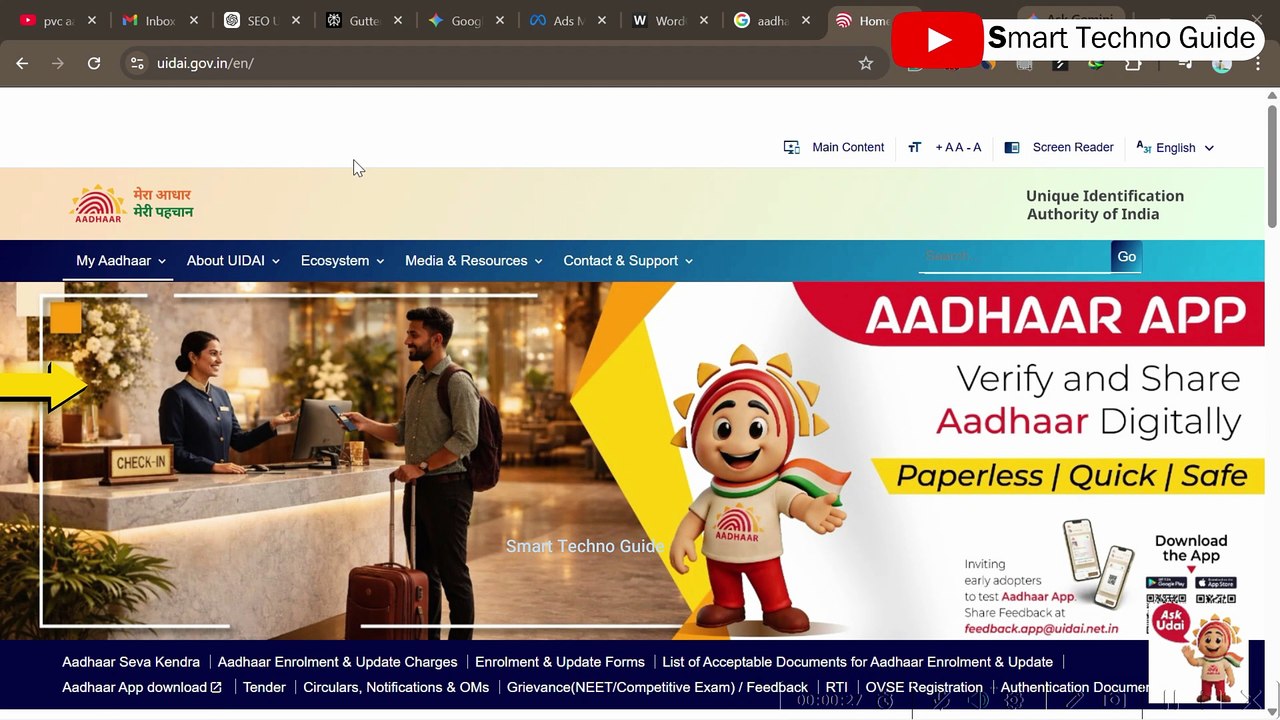Go back using the browser back arrow
The height and width of the screenshot is (720, 1280).
pyautogui.click(x=22, y=63)
